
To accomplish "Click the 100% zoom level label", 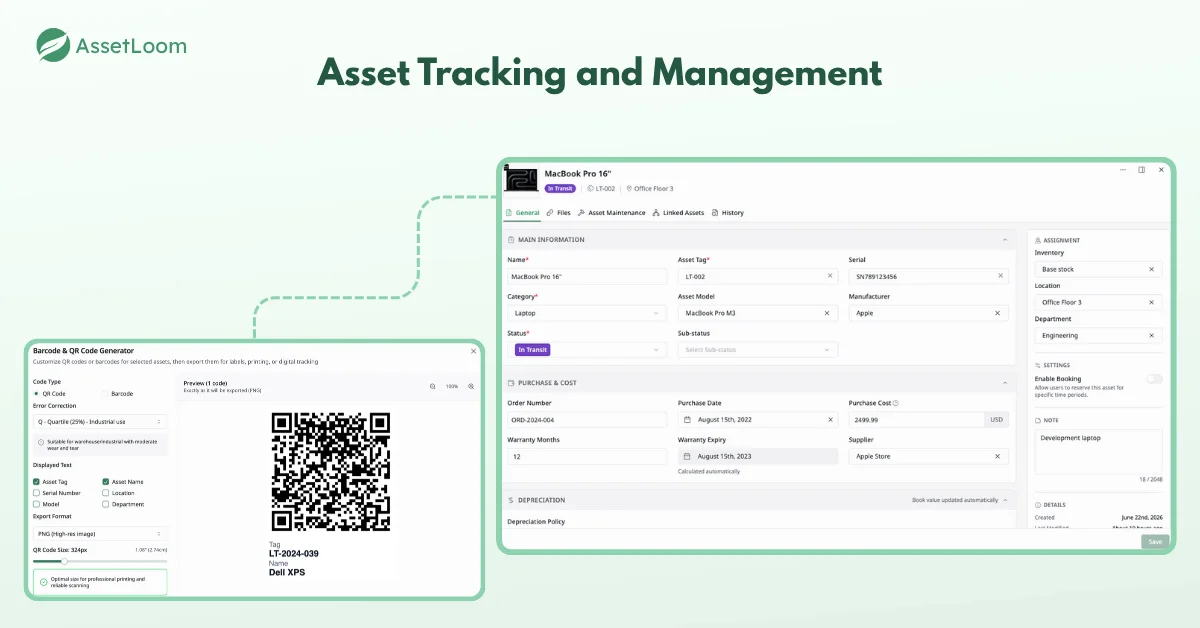I will pos(451,386).
